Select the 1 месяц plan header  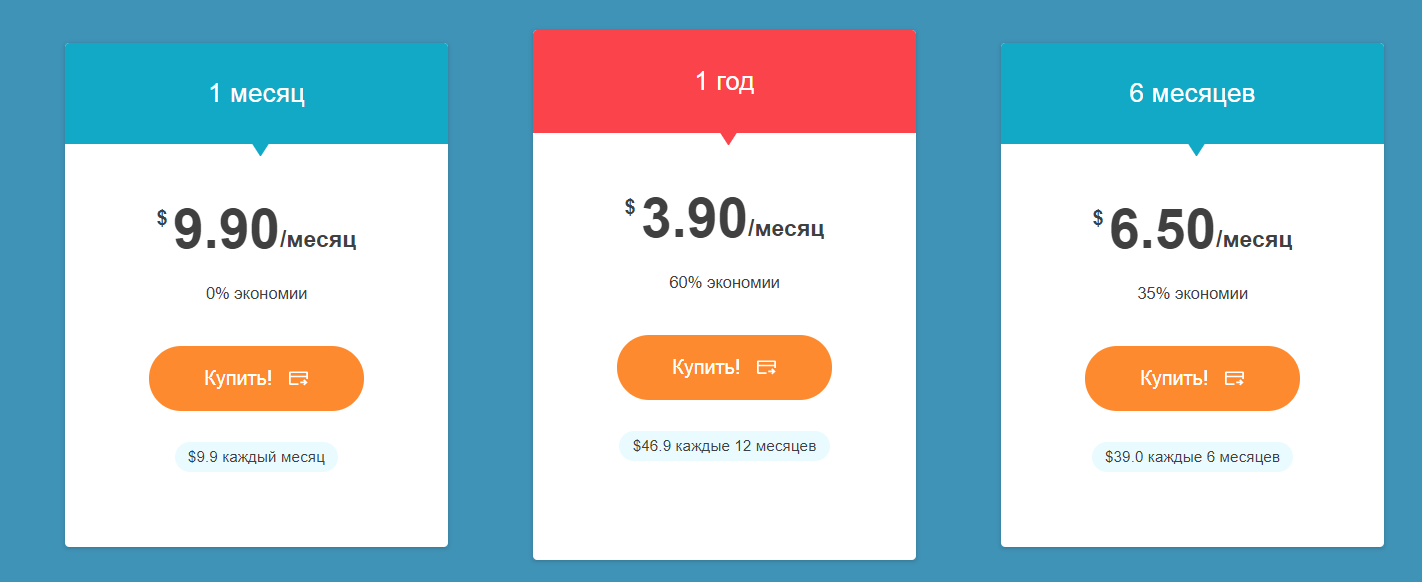[x=257, y=94]
